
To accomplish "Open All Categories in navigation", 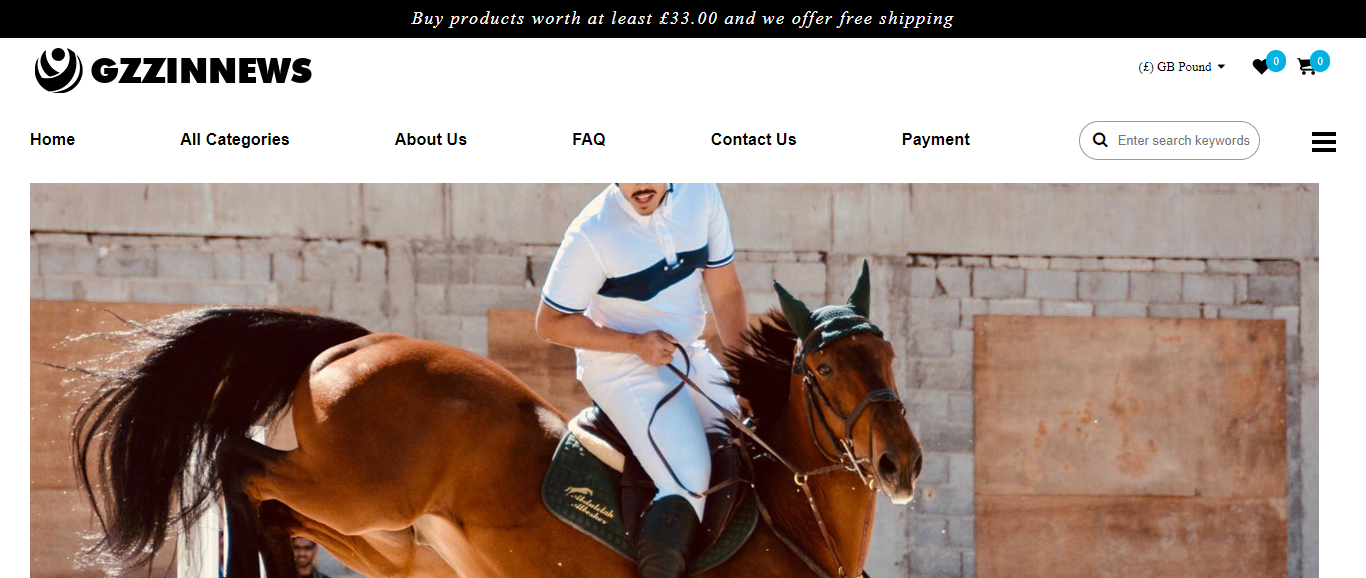I will coord(235,140).
